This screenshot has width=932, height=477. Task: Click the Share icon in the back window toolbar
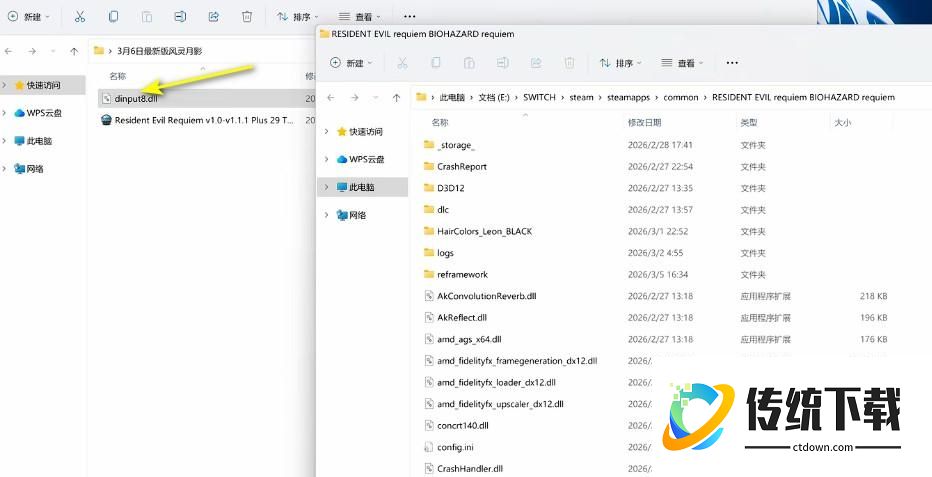click(x=213, y=17)
